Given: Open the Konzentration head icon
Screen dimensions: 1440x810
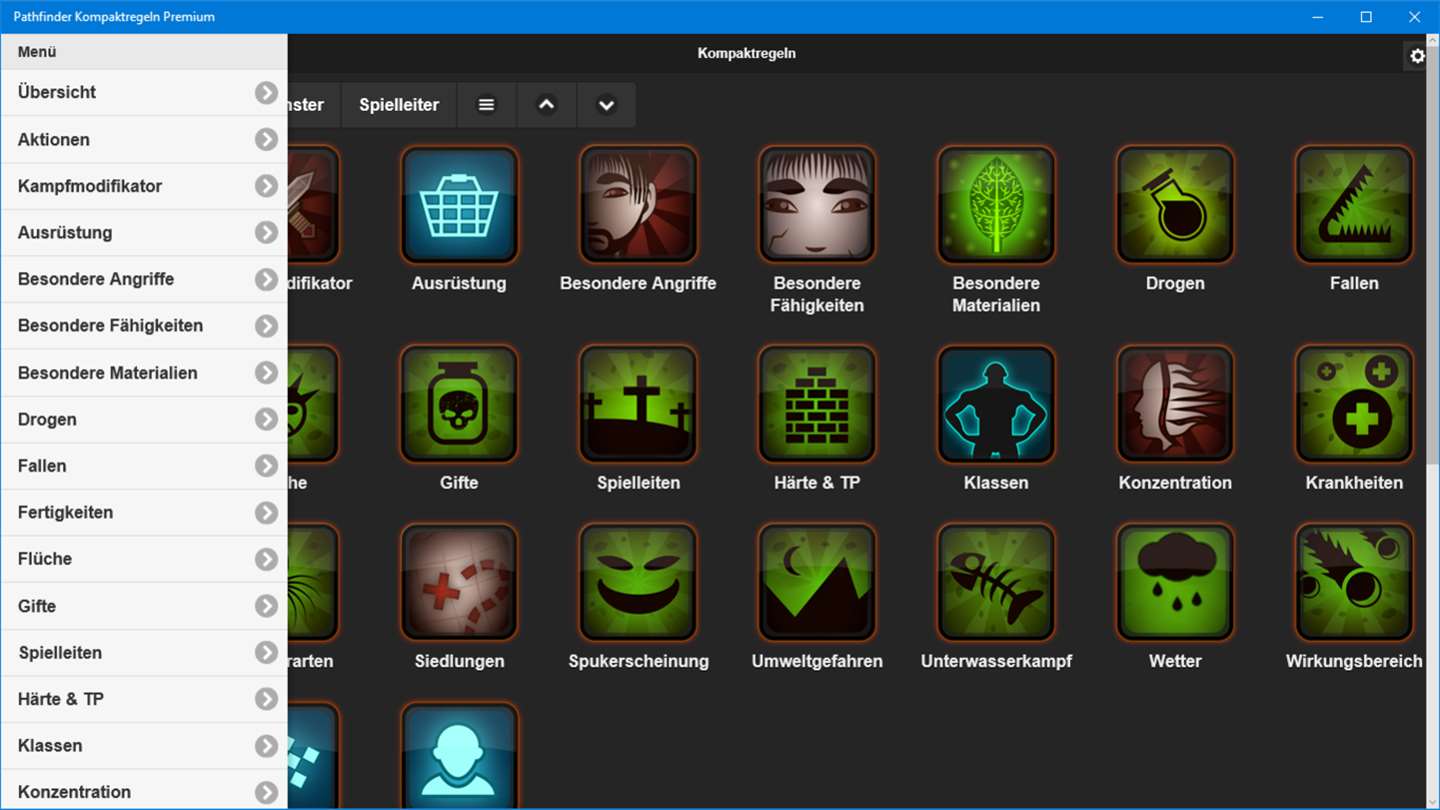Looking at the screenshot, I should (x=1175, y=404).
